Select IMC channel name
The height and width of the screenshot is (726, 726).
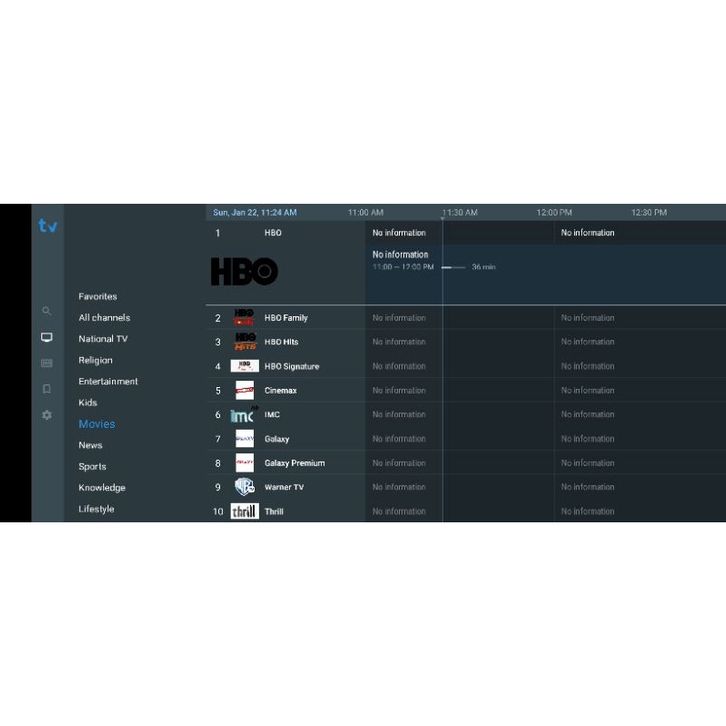point(272,414)
